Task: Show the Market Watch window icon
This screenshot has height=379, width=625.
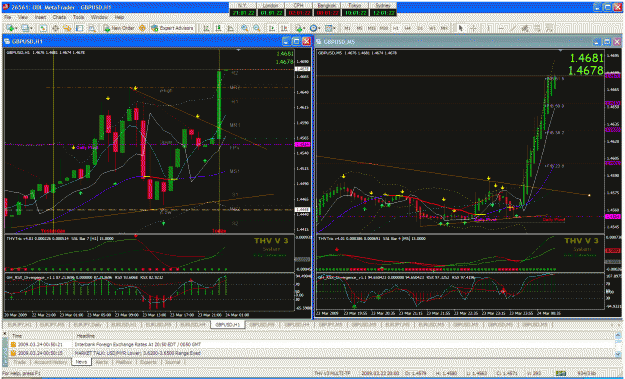Action: pyautogui.click(x=43, y=28)
